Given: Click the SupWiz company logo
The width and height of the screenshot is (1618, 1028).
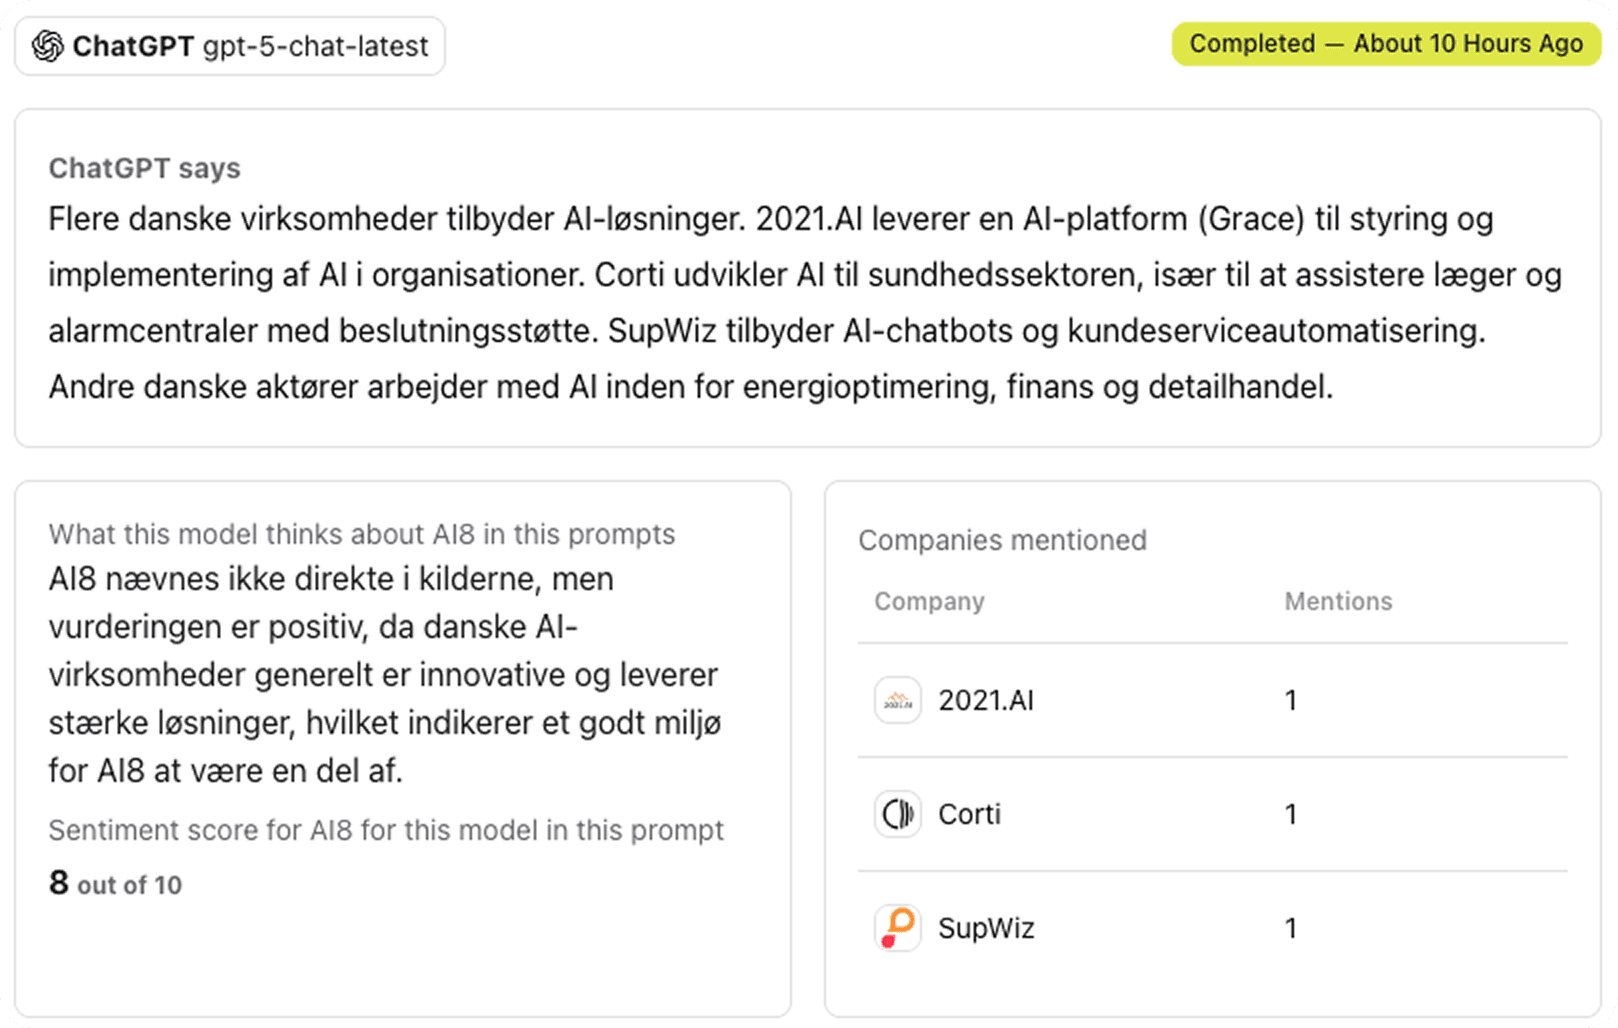Looking at the screenshot, I should coord(897,928).
